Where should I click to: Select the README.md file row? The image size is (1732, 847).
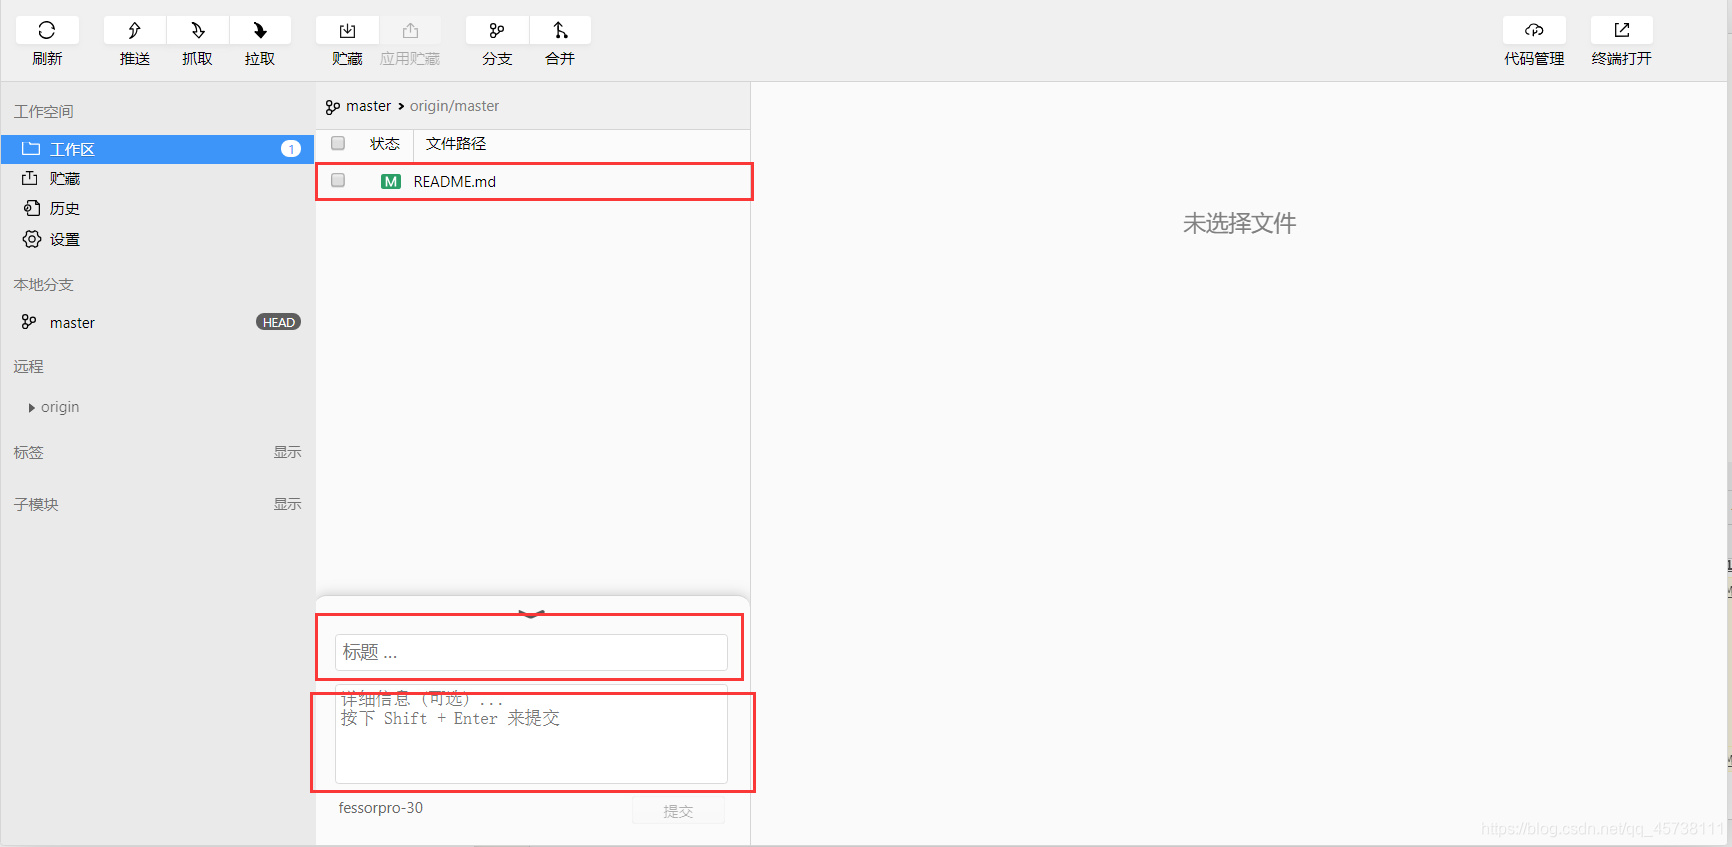[x=533, y=181]
